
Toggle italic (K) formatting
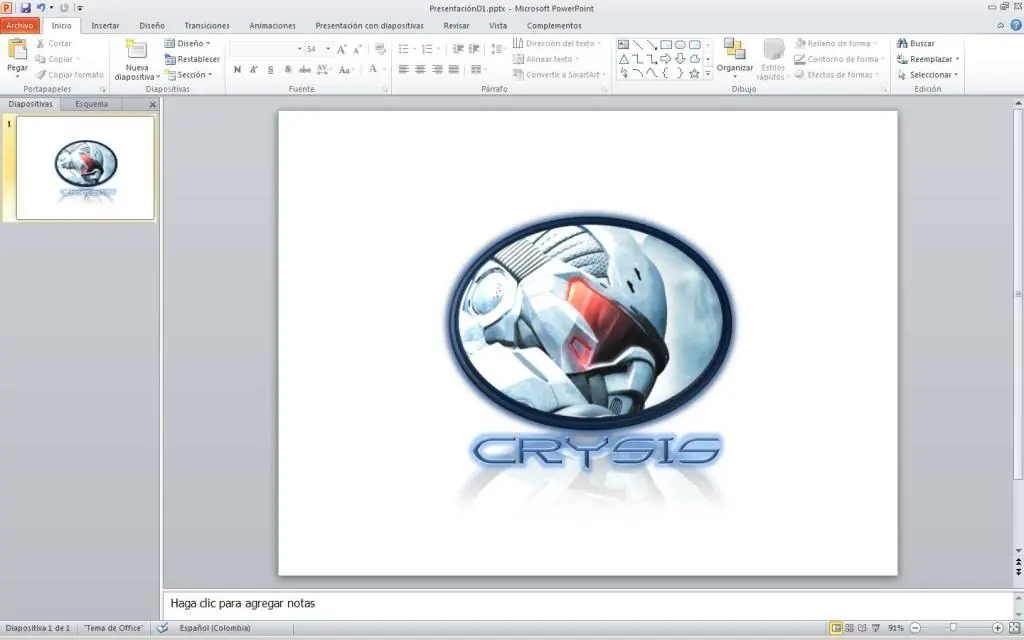tap(254, 69)
